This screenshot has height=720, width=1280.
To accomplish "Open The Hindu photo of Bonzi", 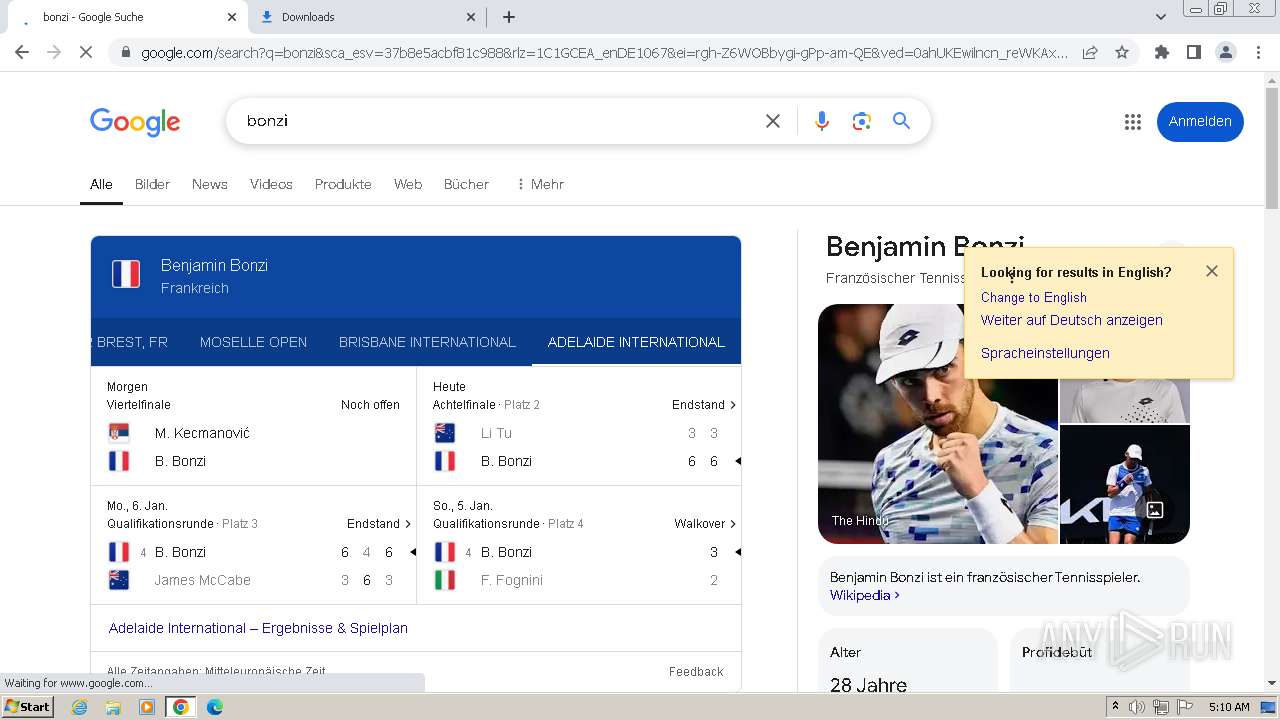I will (937, 424).
